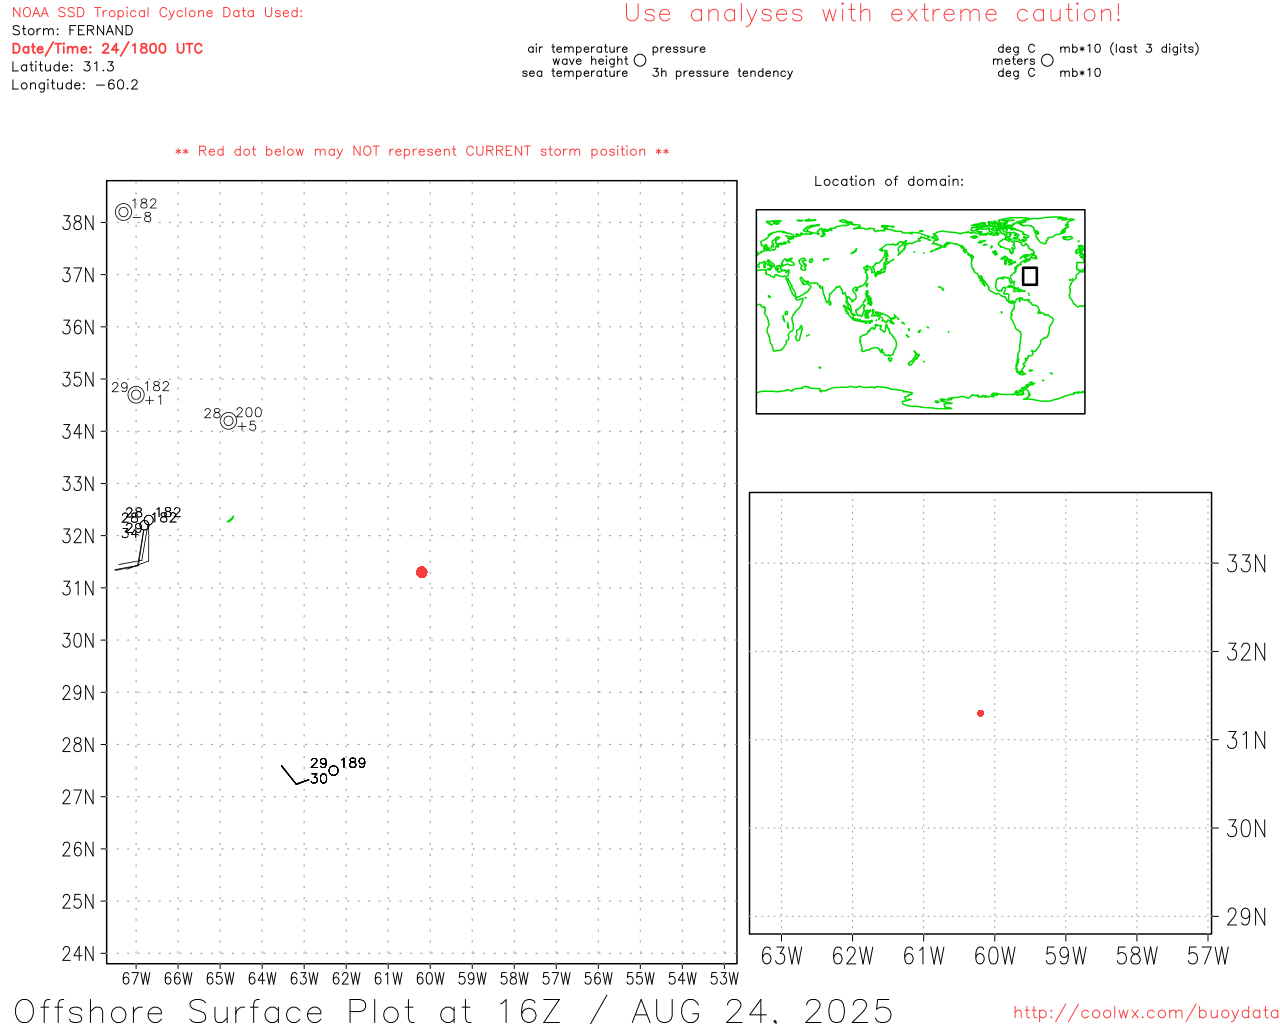Click the -8 pressure tendency value
This screenshot has height=1024, width=1280.
142,218
